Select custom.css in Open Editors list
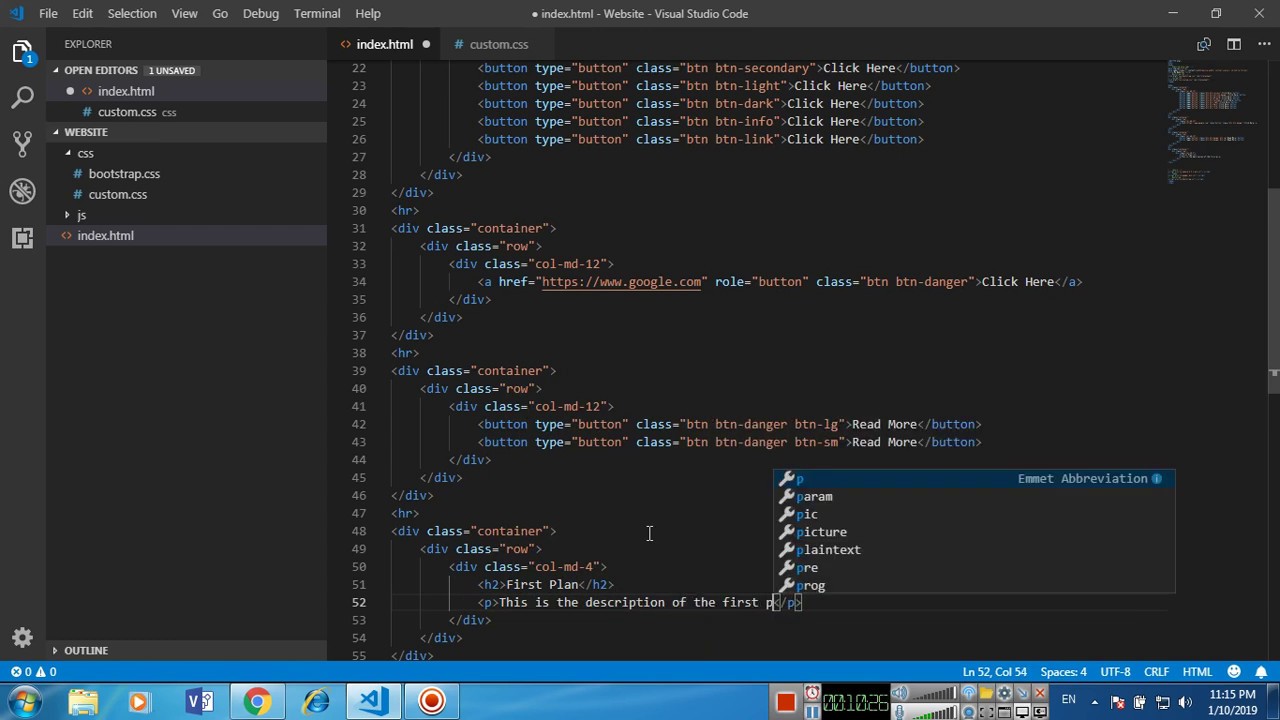This screenshot has width=1280, height=720. click(x=127, y=112)
